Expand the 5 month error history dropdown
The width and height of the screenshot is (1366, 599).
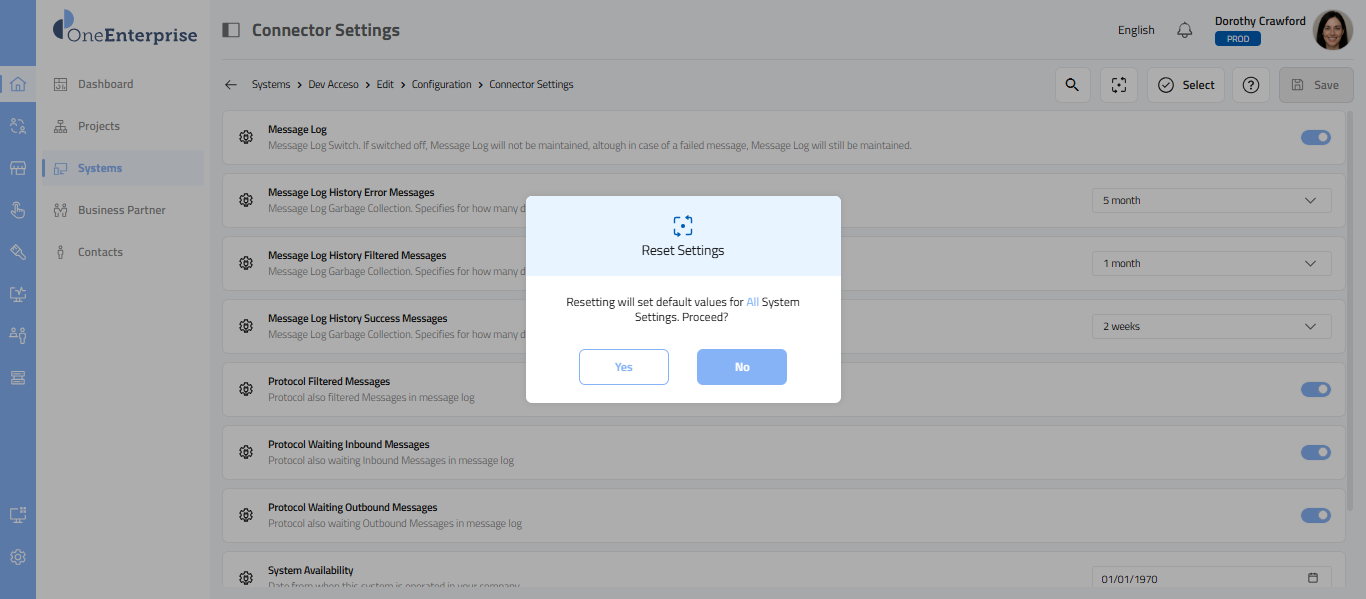coord(1211,200)
